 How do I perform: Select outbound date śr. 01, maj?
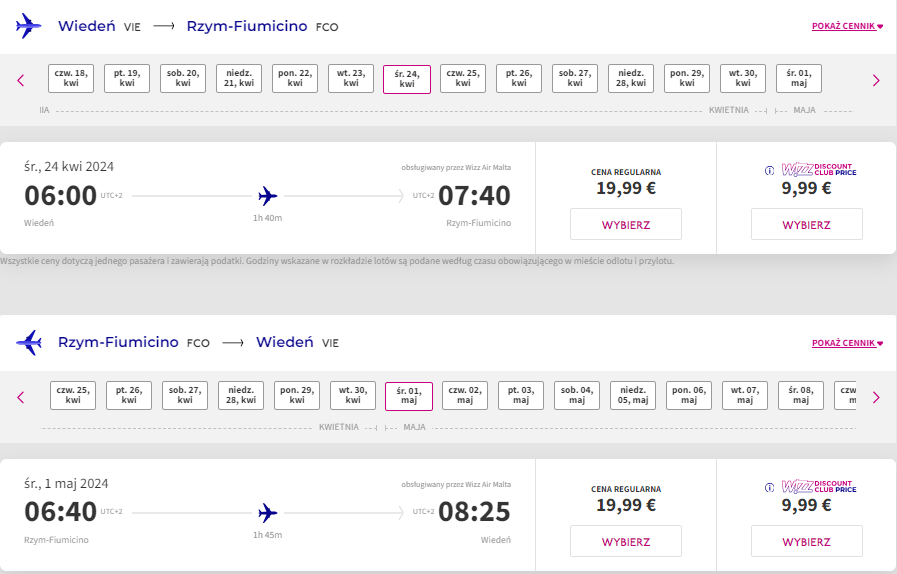pos(799,78)
